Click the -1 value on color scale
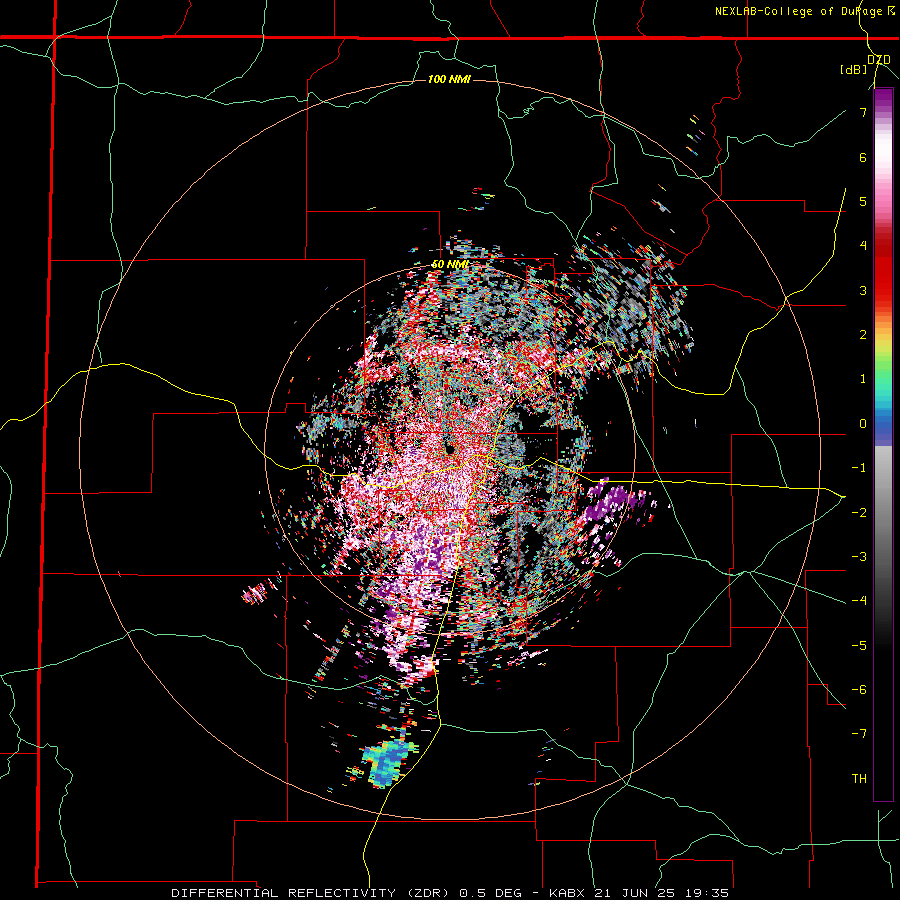The image size is (900, 900). (x=859, y=468)
